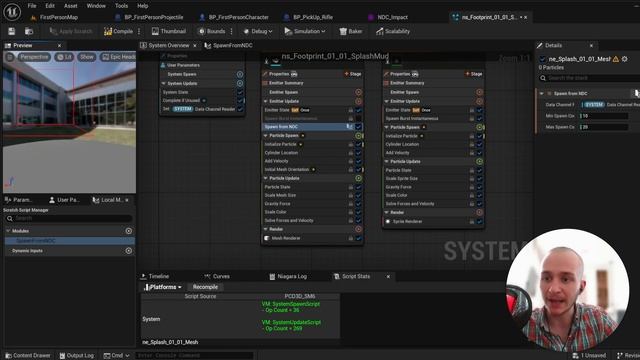Collapse the Modules tree section

8,231
